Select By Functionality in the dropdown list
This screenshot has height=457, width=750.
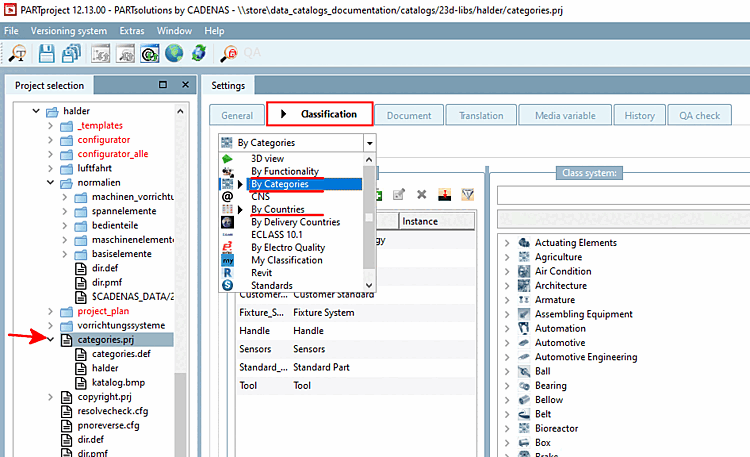coord(285,171)
